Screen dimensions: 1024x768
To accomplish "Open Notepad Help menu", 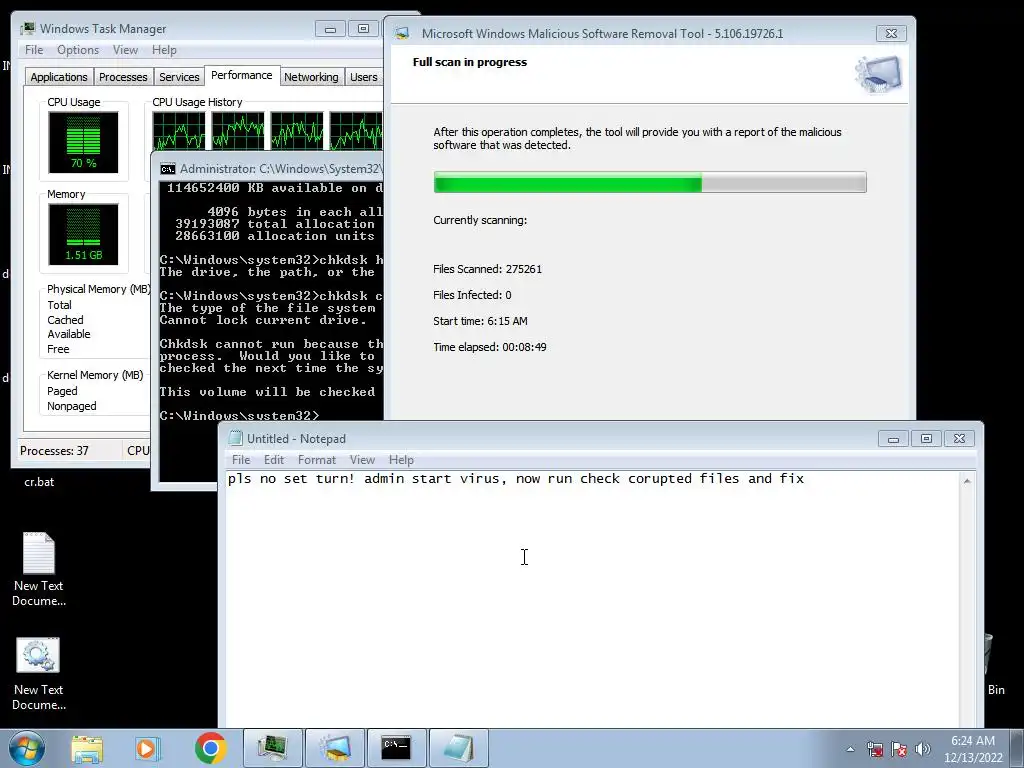I will pos(401,460).
